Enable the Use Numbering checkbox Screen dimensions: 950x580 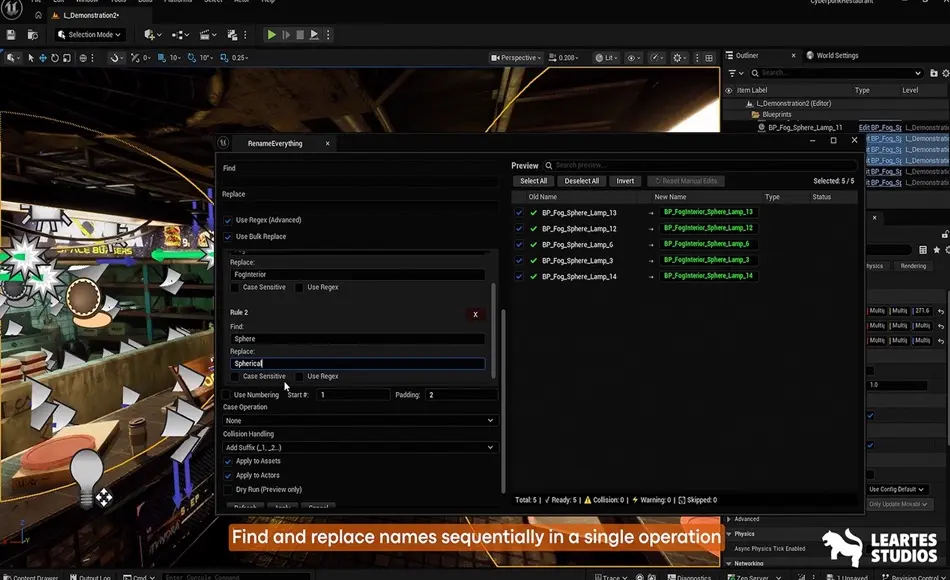tap(227, 395)
